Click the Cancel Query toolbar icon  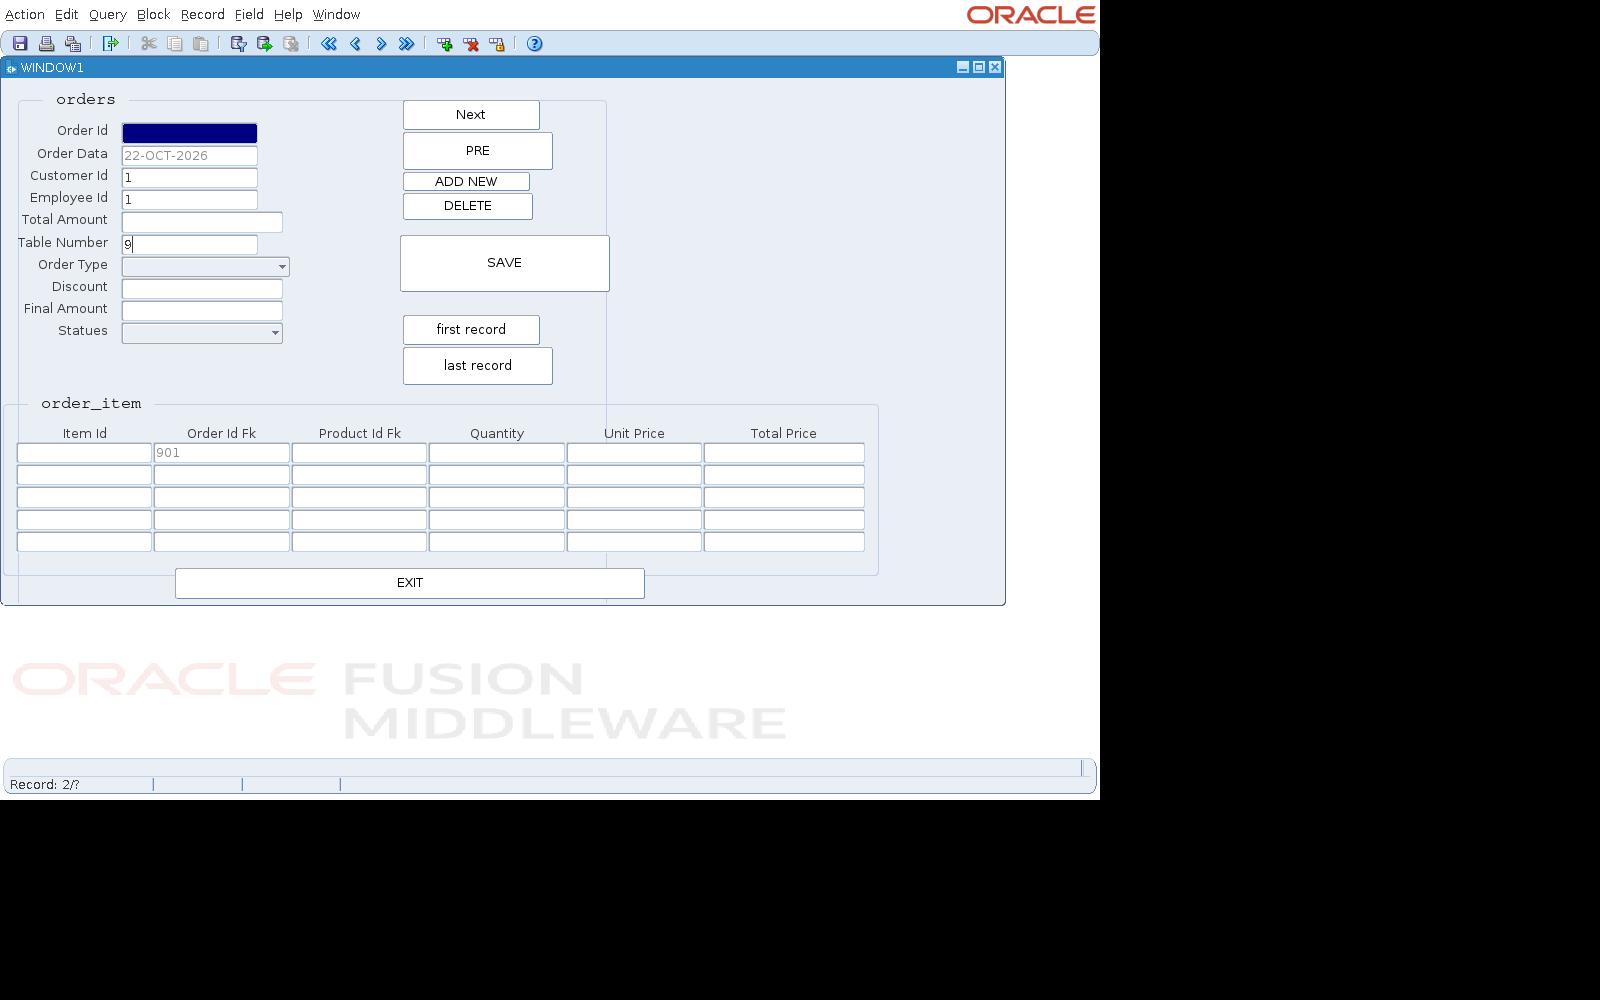tap(290, 44)
